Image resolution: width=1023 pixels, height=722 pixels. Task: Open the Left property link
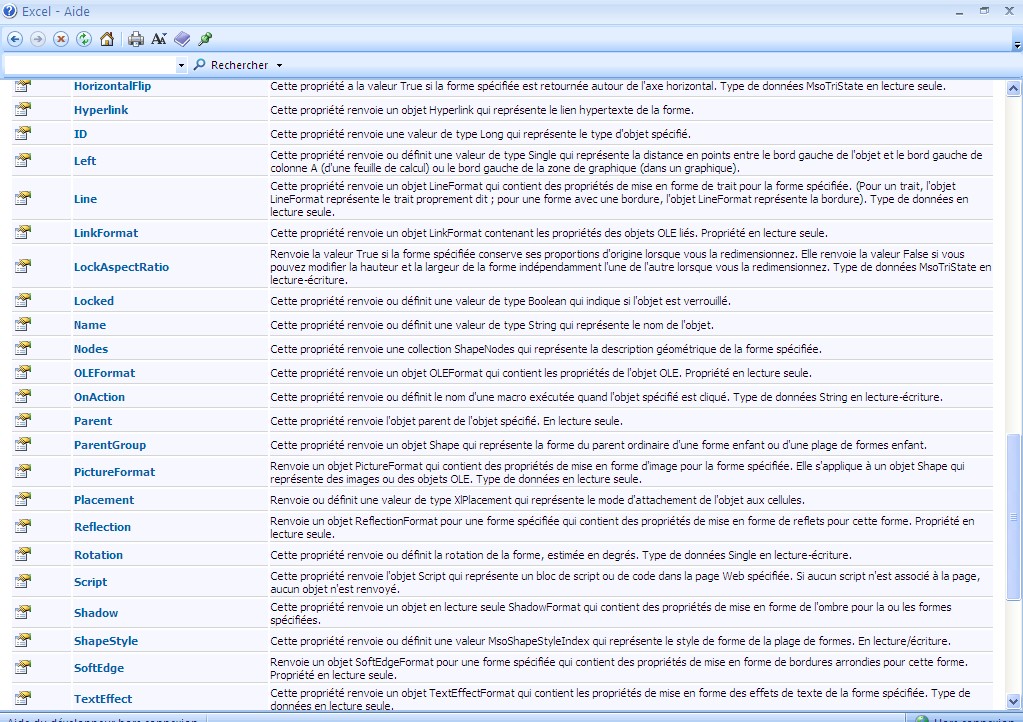[x=85, y=161]
